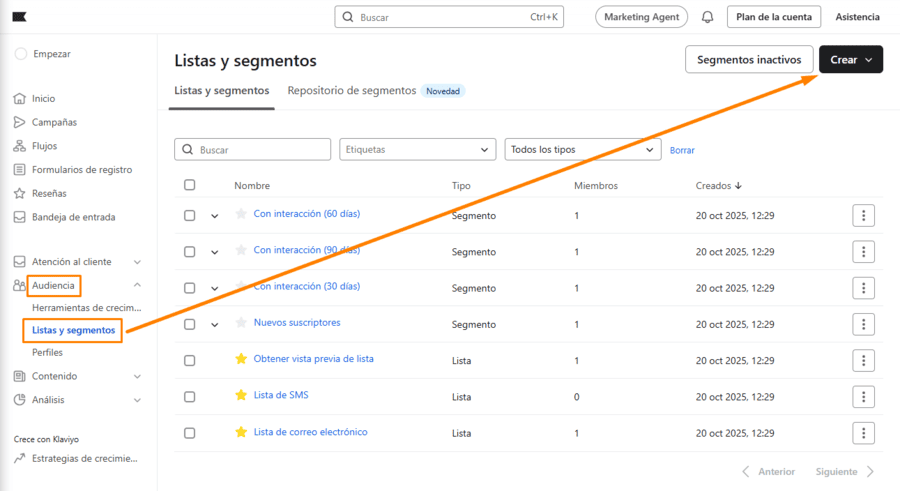Expand the Con interacción (90 días) row chevron
Screen dimensions: 900x491
214,253
